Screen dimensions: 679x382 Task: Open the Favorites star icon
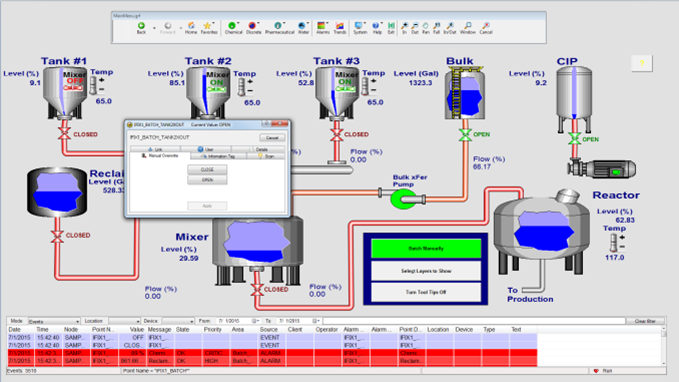209,28
